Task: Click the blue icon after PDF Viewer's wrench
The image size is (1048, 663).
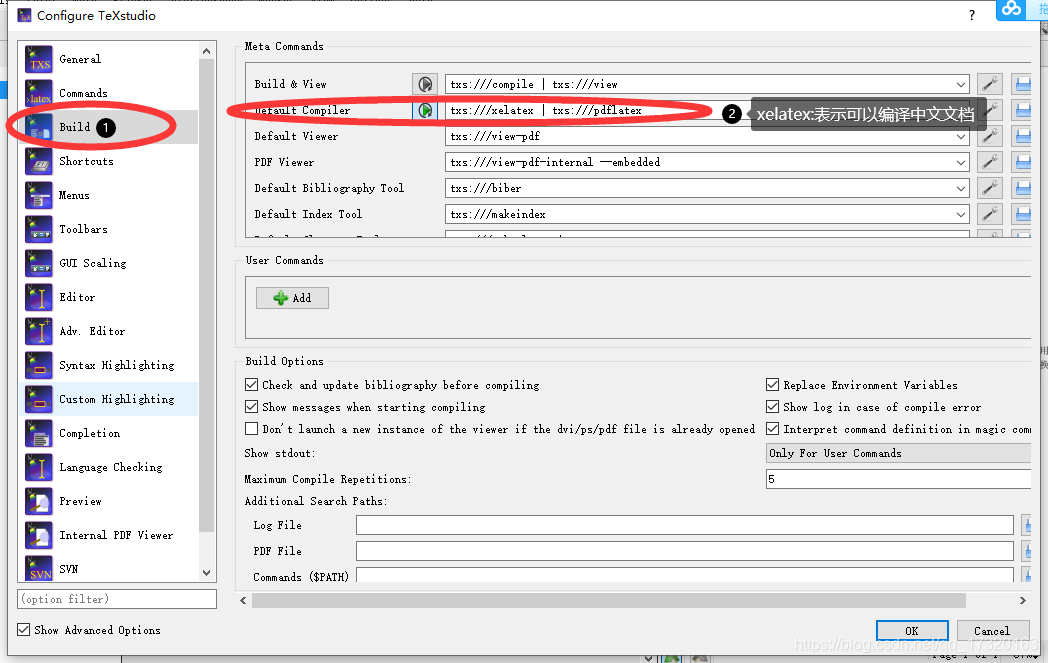Action: [1021, 162]
